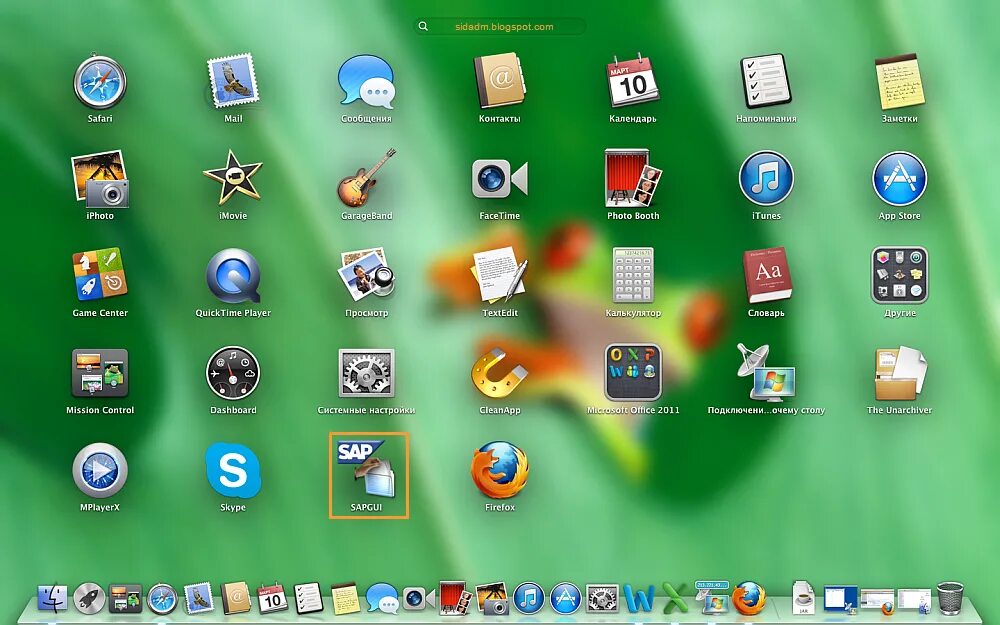This screenshot has width=1000, height=625.
Task: Open MPlayerX media player
Action: 100,471
